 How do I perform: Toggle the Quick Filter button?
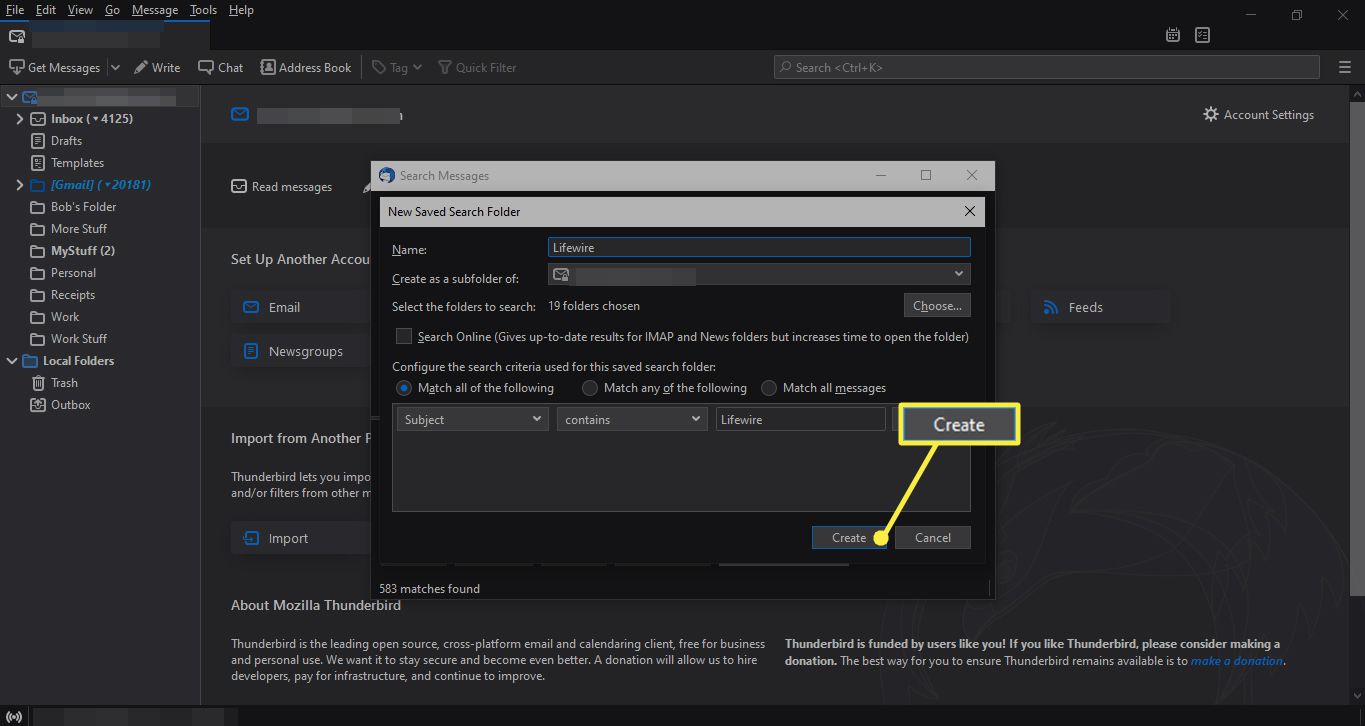pyautogui.click(x=477, y=67)
